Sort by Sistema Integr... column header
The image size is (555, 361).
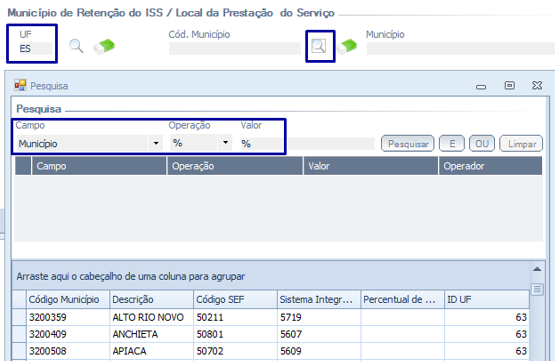(319, 299)
